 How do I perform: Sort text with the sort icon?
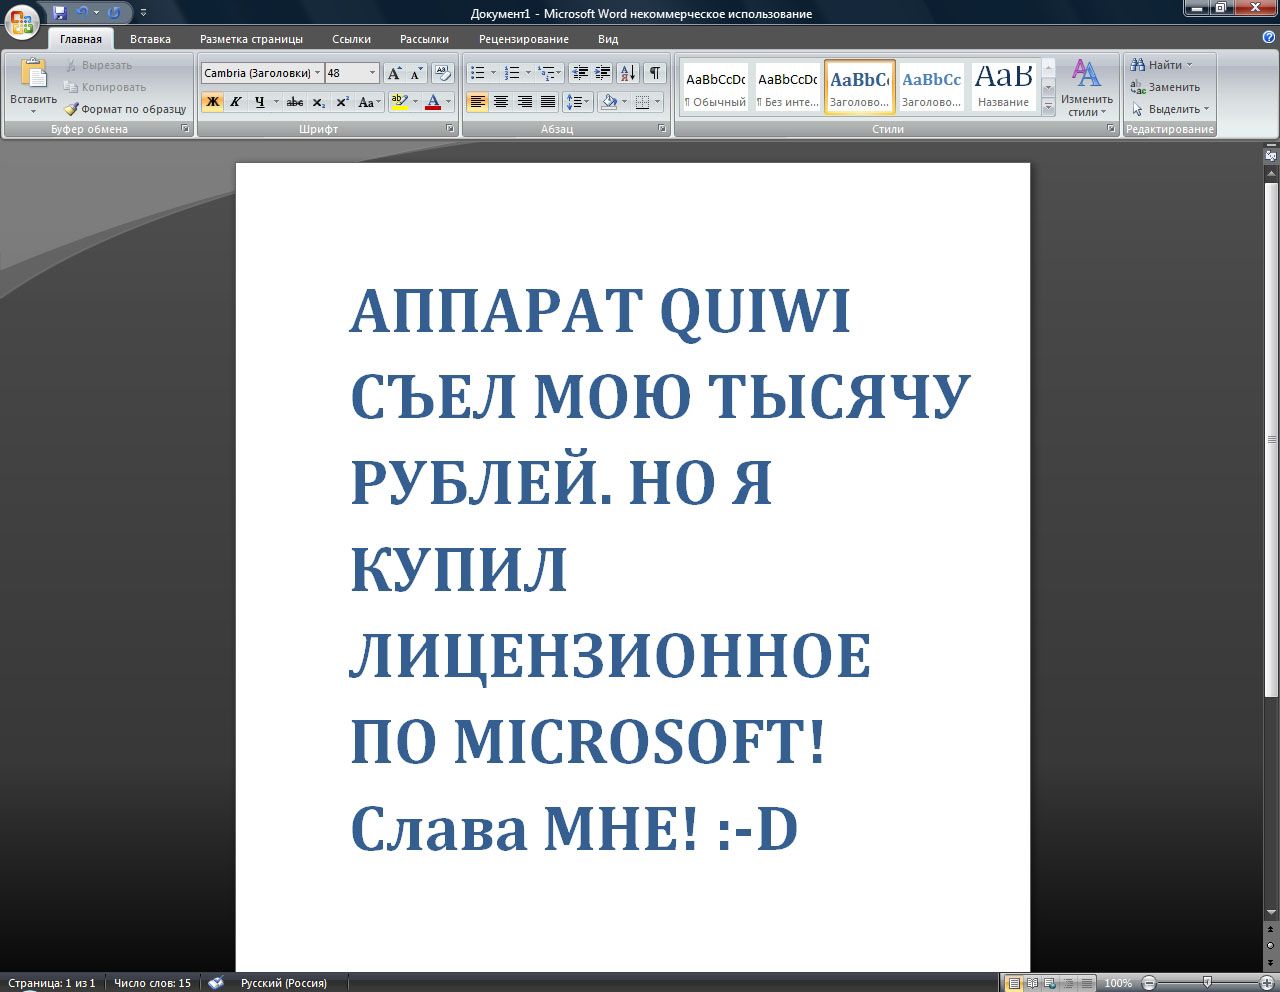(628, 73)
